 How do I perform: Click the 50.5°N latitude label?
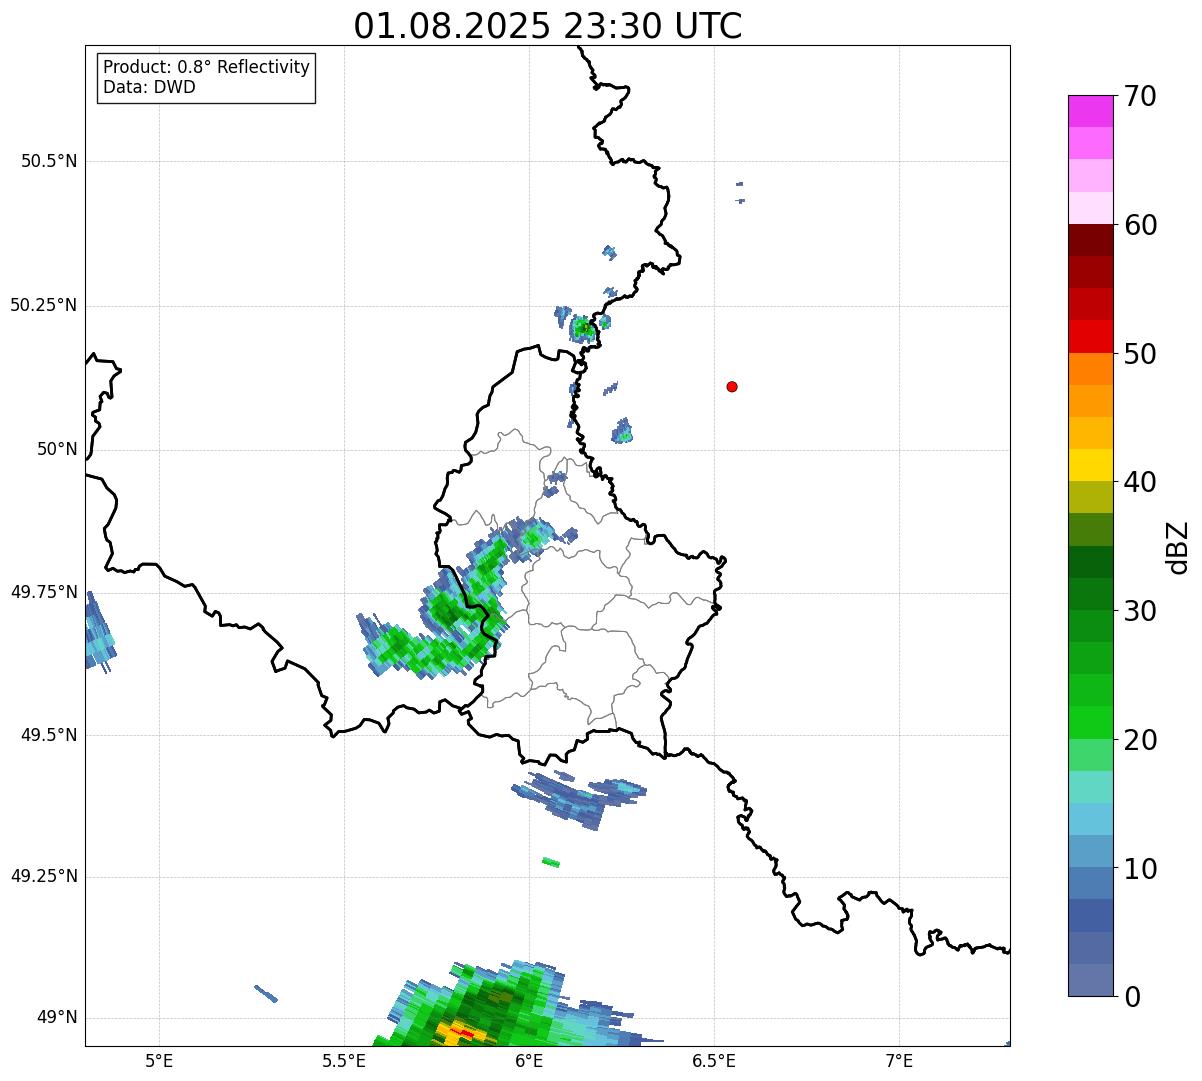49,161
